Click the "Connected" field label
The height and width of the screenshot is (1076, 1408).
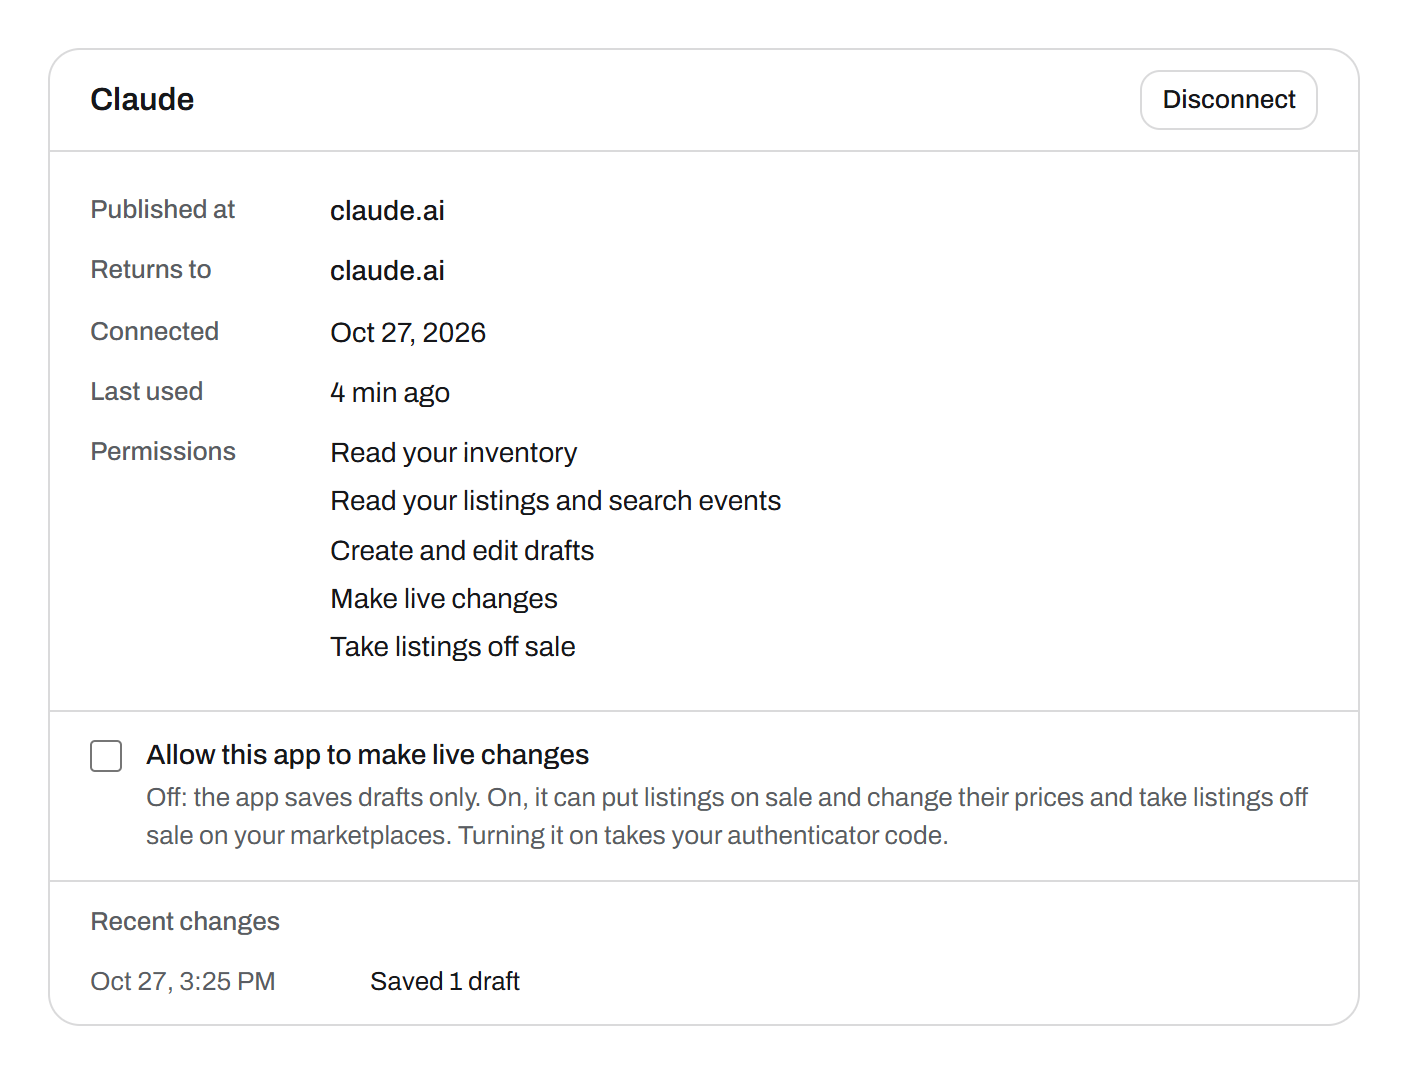point(155,332)
